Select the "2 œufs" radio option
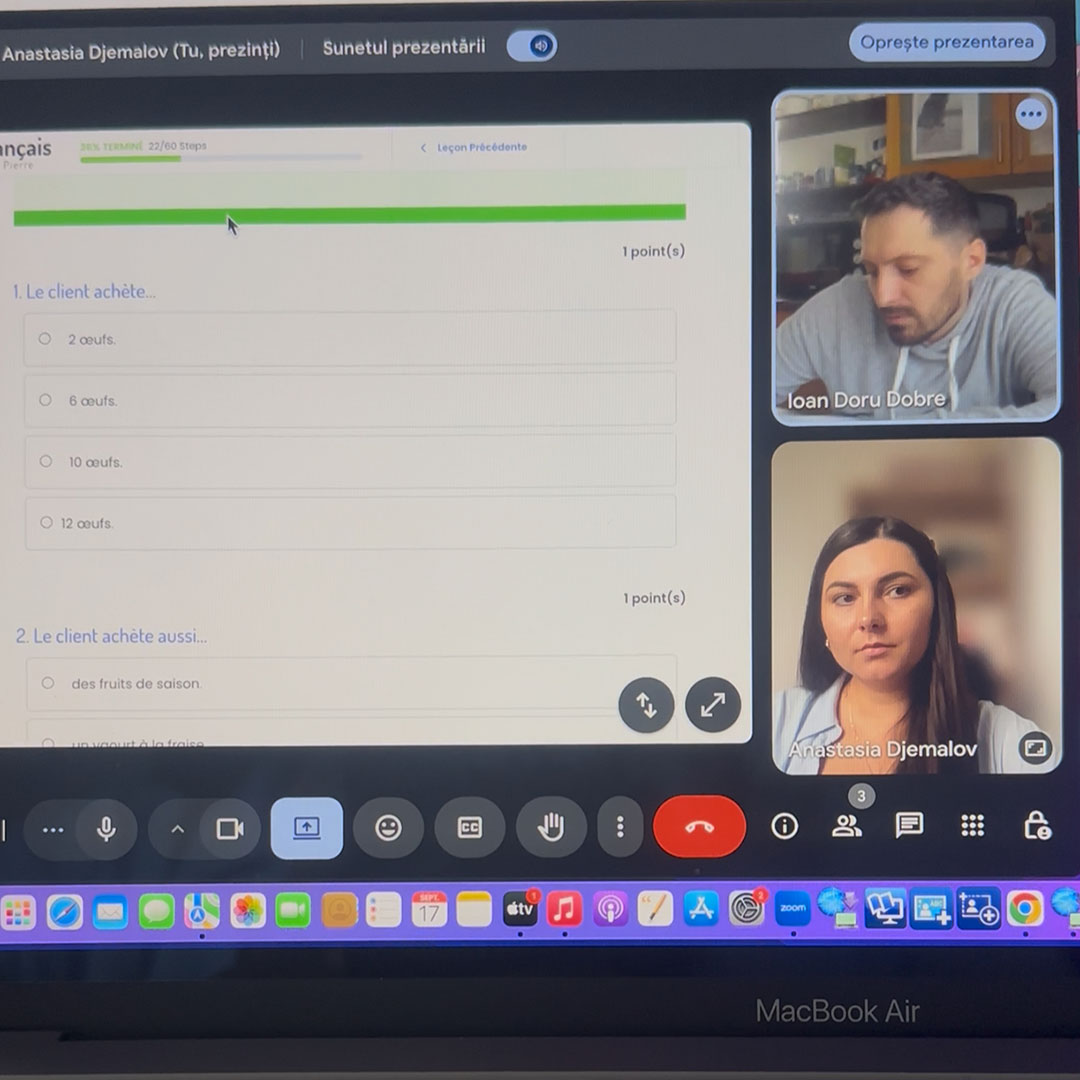 coord(45,339)
